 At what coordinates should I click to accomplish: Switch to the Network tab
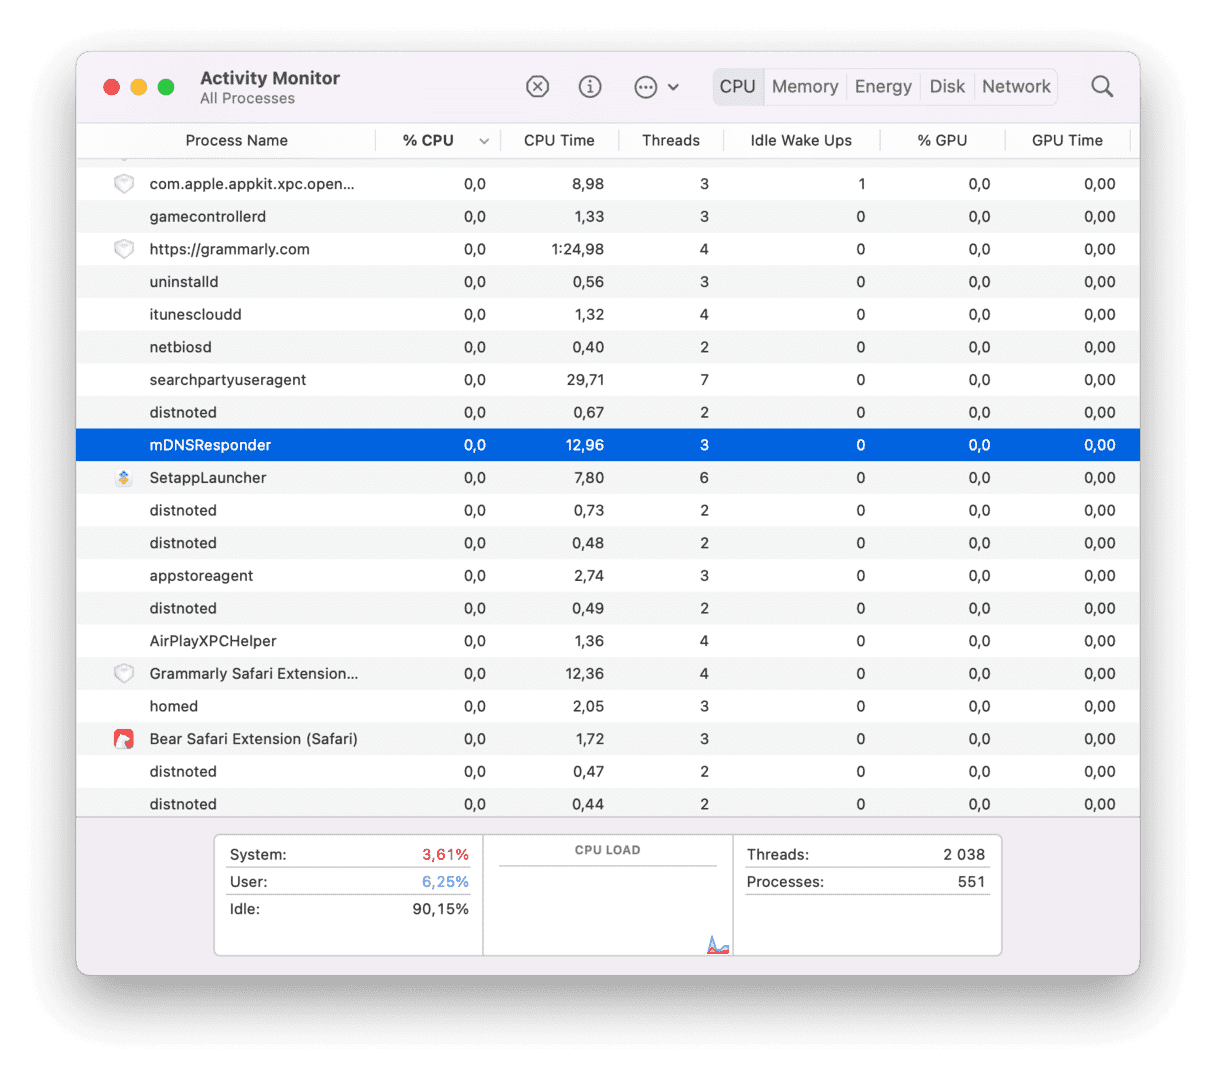click(x=1016, y=87)
